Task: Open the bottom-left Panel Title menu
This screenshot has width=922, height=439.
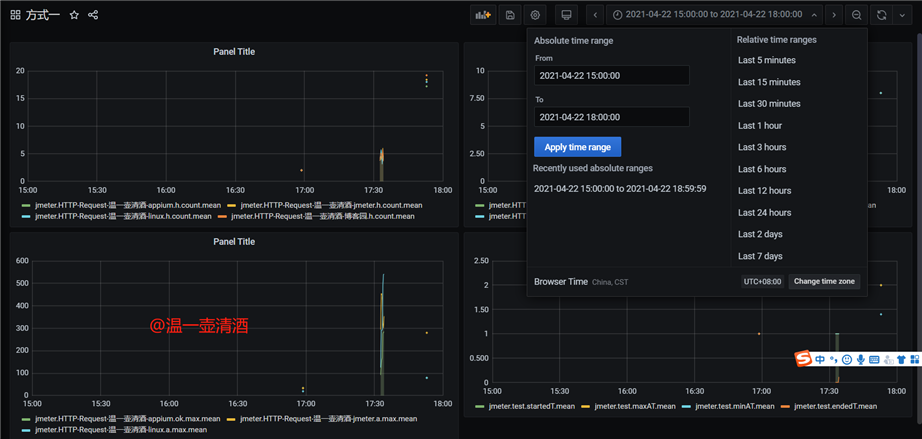Action: tap(234, 242)
